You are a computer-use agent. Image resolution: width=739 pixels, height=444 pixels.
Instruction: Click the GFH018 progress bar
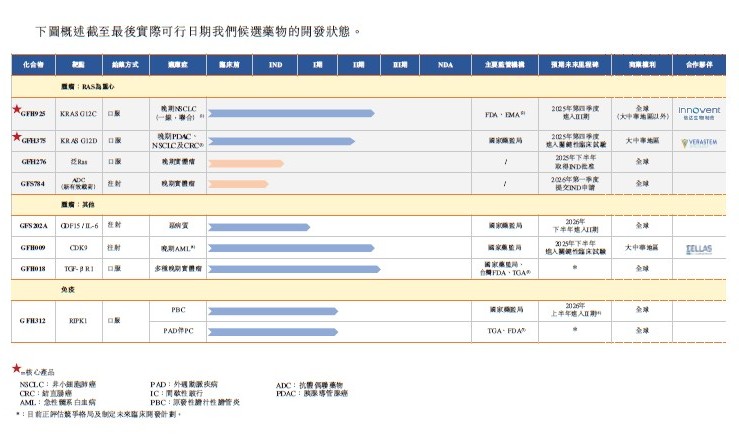pyautogui.click(x=295, y=269)
